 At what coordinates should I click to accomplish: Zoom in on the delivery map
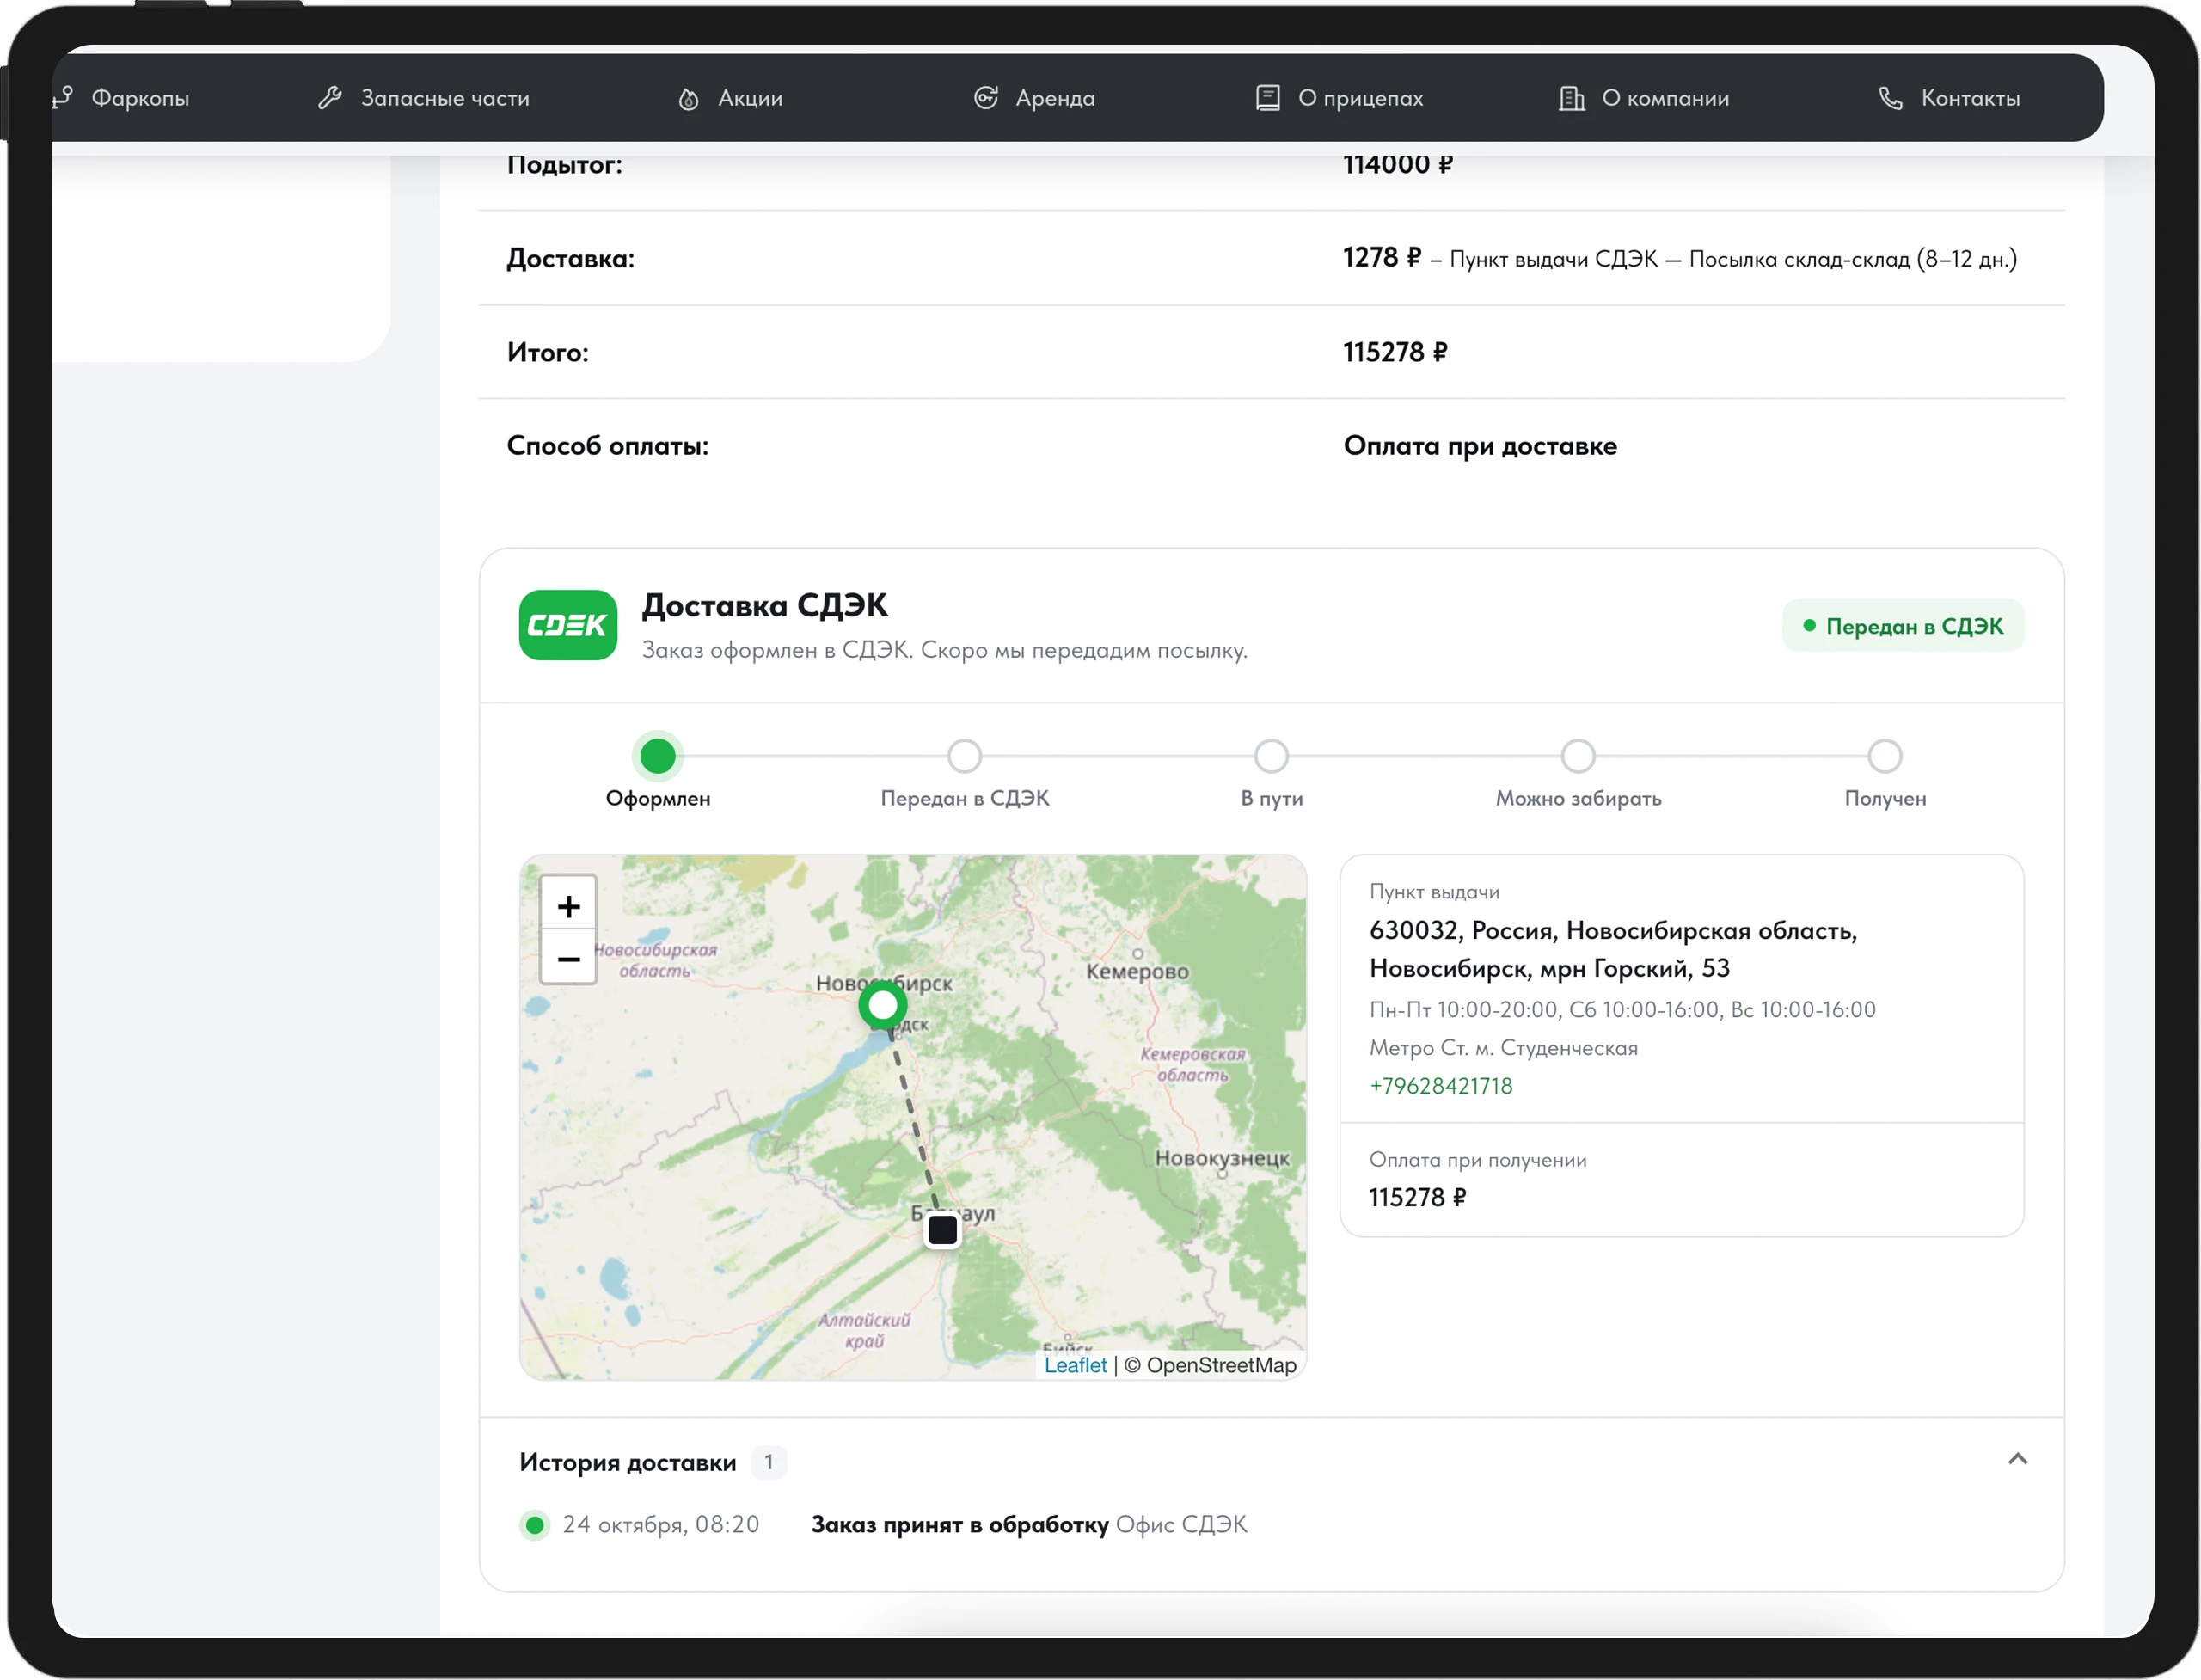569,905
